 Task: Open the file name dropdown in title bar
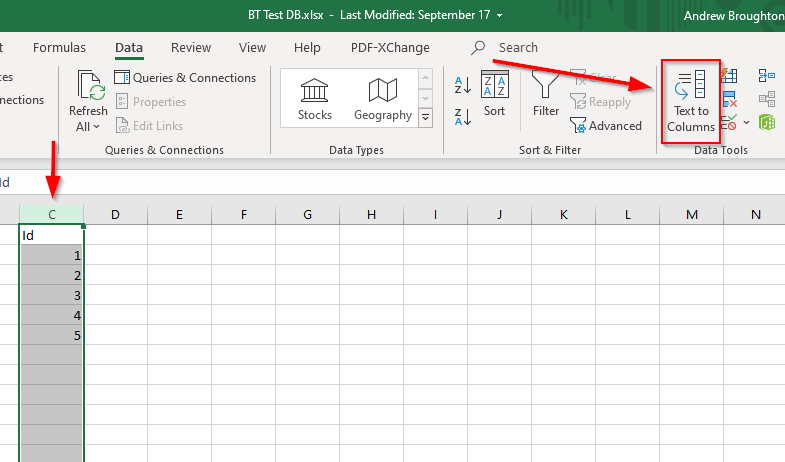coord(500,16)
